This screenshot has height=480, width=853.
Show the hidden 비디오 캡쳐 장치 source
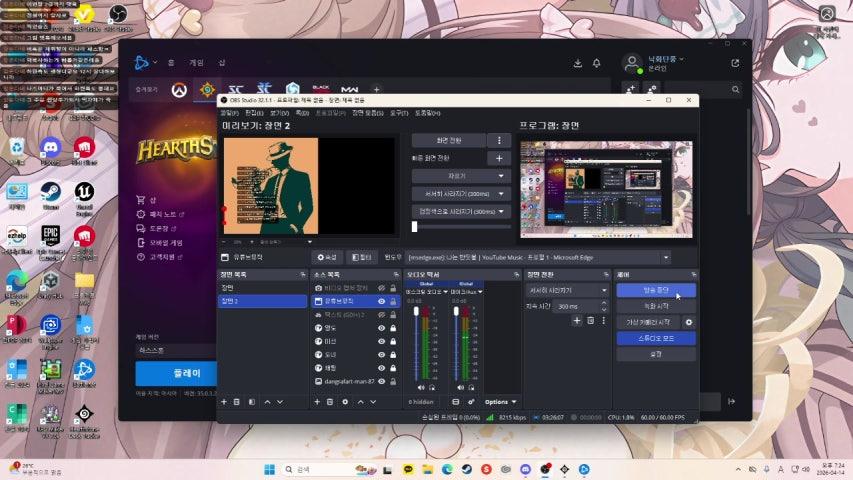[x=381, y=288]
